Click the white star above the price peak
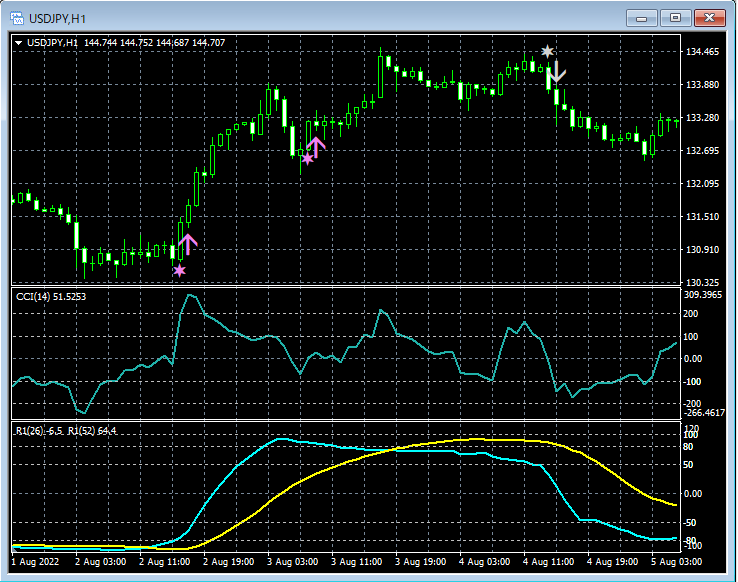This screenshot has height=582, width=738. pos(546,51)
